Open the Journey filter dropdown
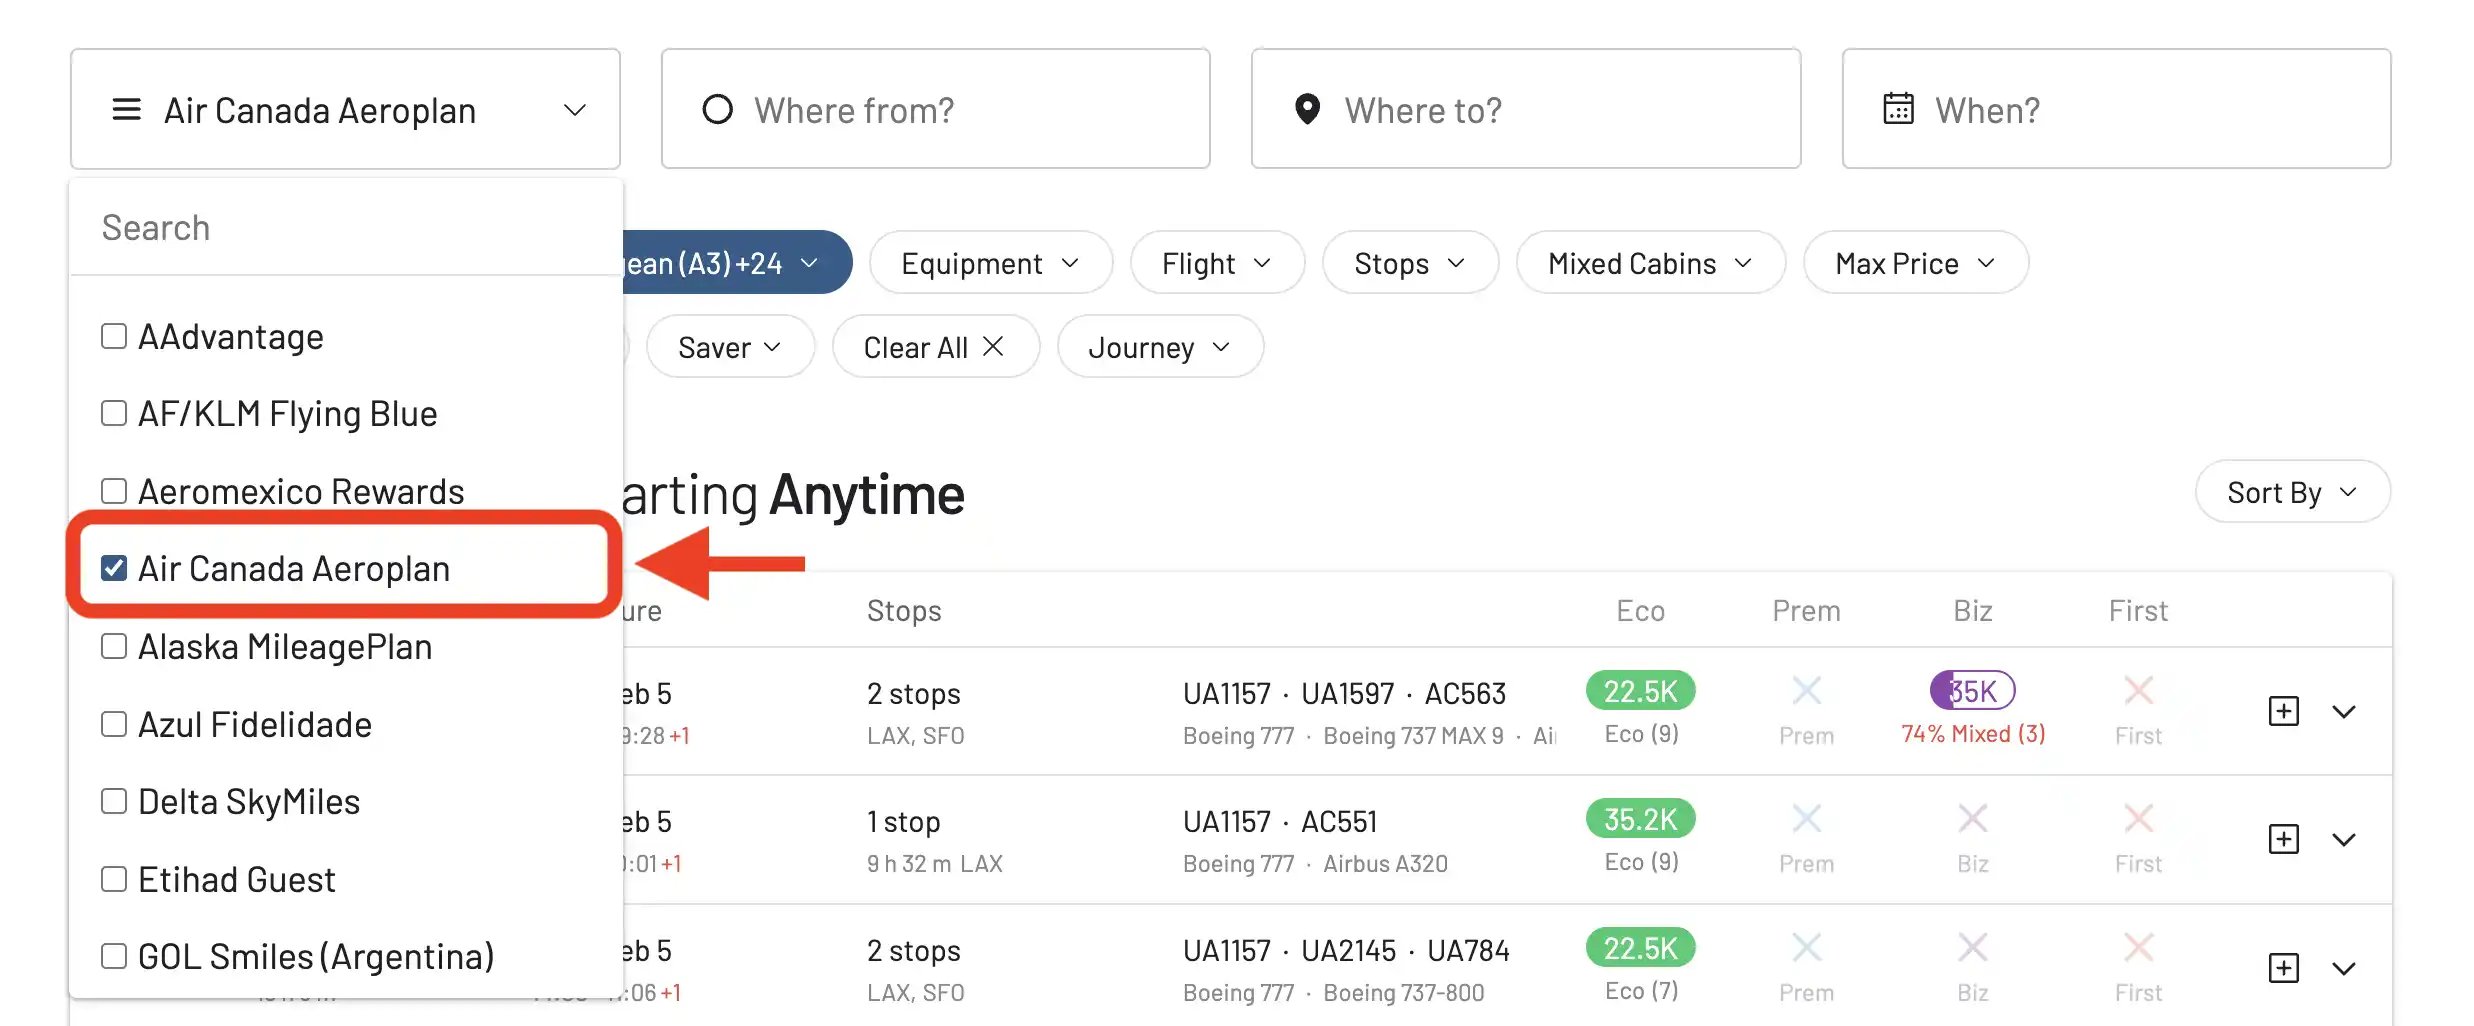Image resolution: width=2474 pixels, height=1026 pixels. pyautogui.click(x=1160, y=347)
